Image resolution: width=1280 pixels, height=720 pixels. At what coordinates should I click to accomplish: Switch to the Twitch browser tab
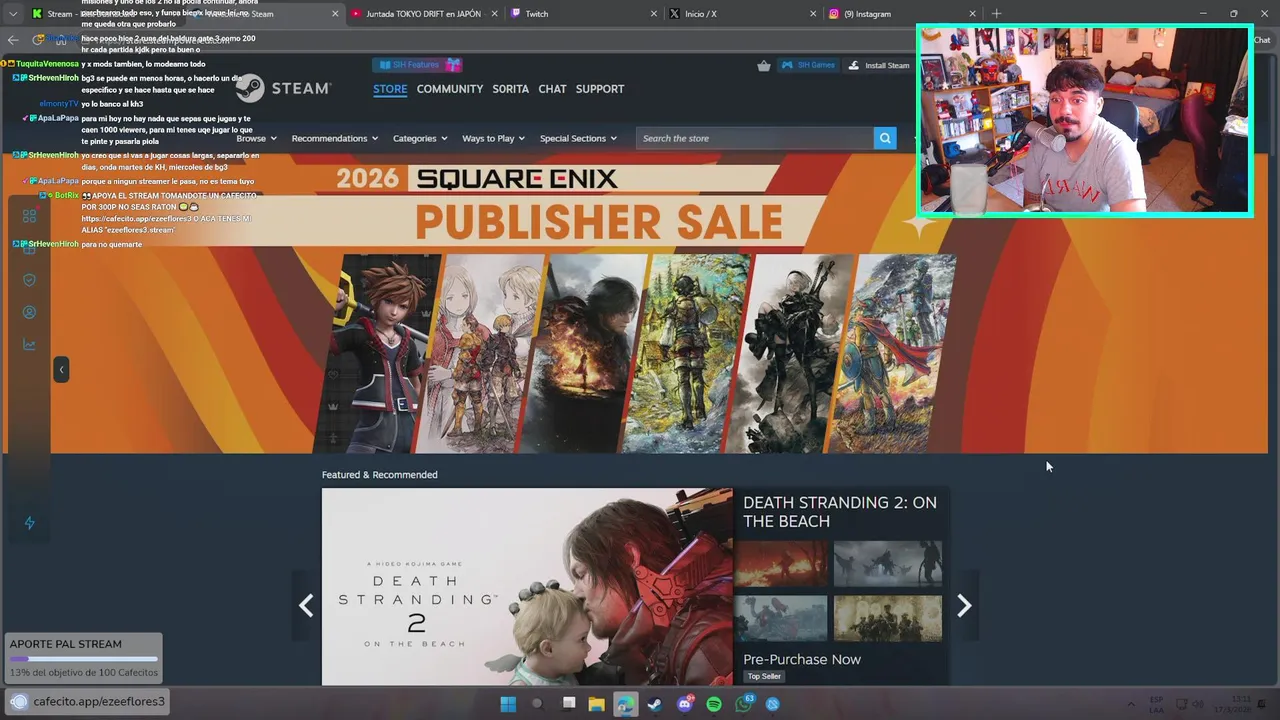582,14
